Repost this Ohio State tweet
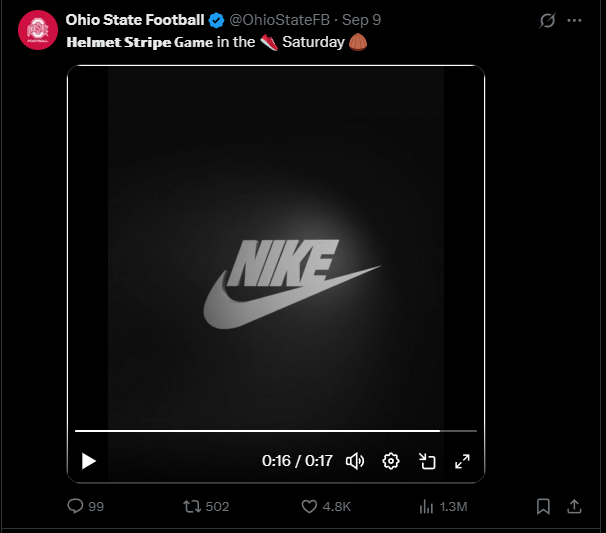This screenshot has height=533, width=606. (192, 506)
